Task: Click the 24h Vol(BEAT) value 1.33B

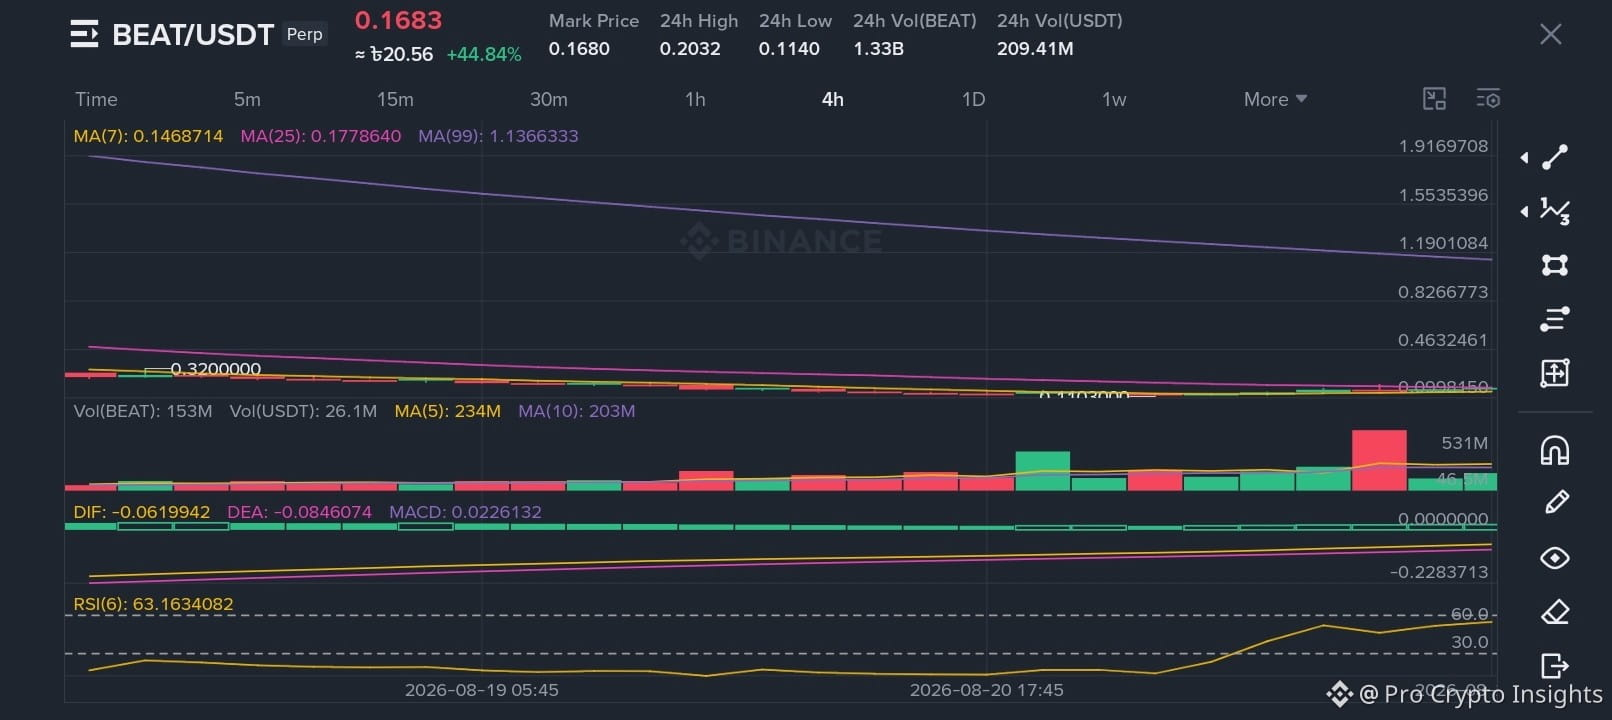Action: 878,48
